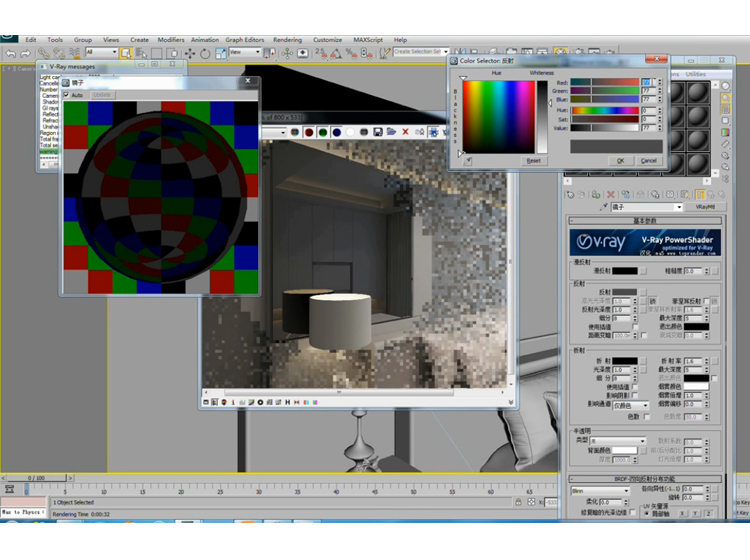Toggle dispersion checkbox in refraction group
Viewport: 750px width, 560px height.
[x=647, y=417]
